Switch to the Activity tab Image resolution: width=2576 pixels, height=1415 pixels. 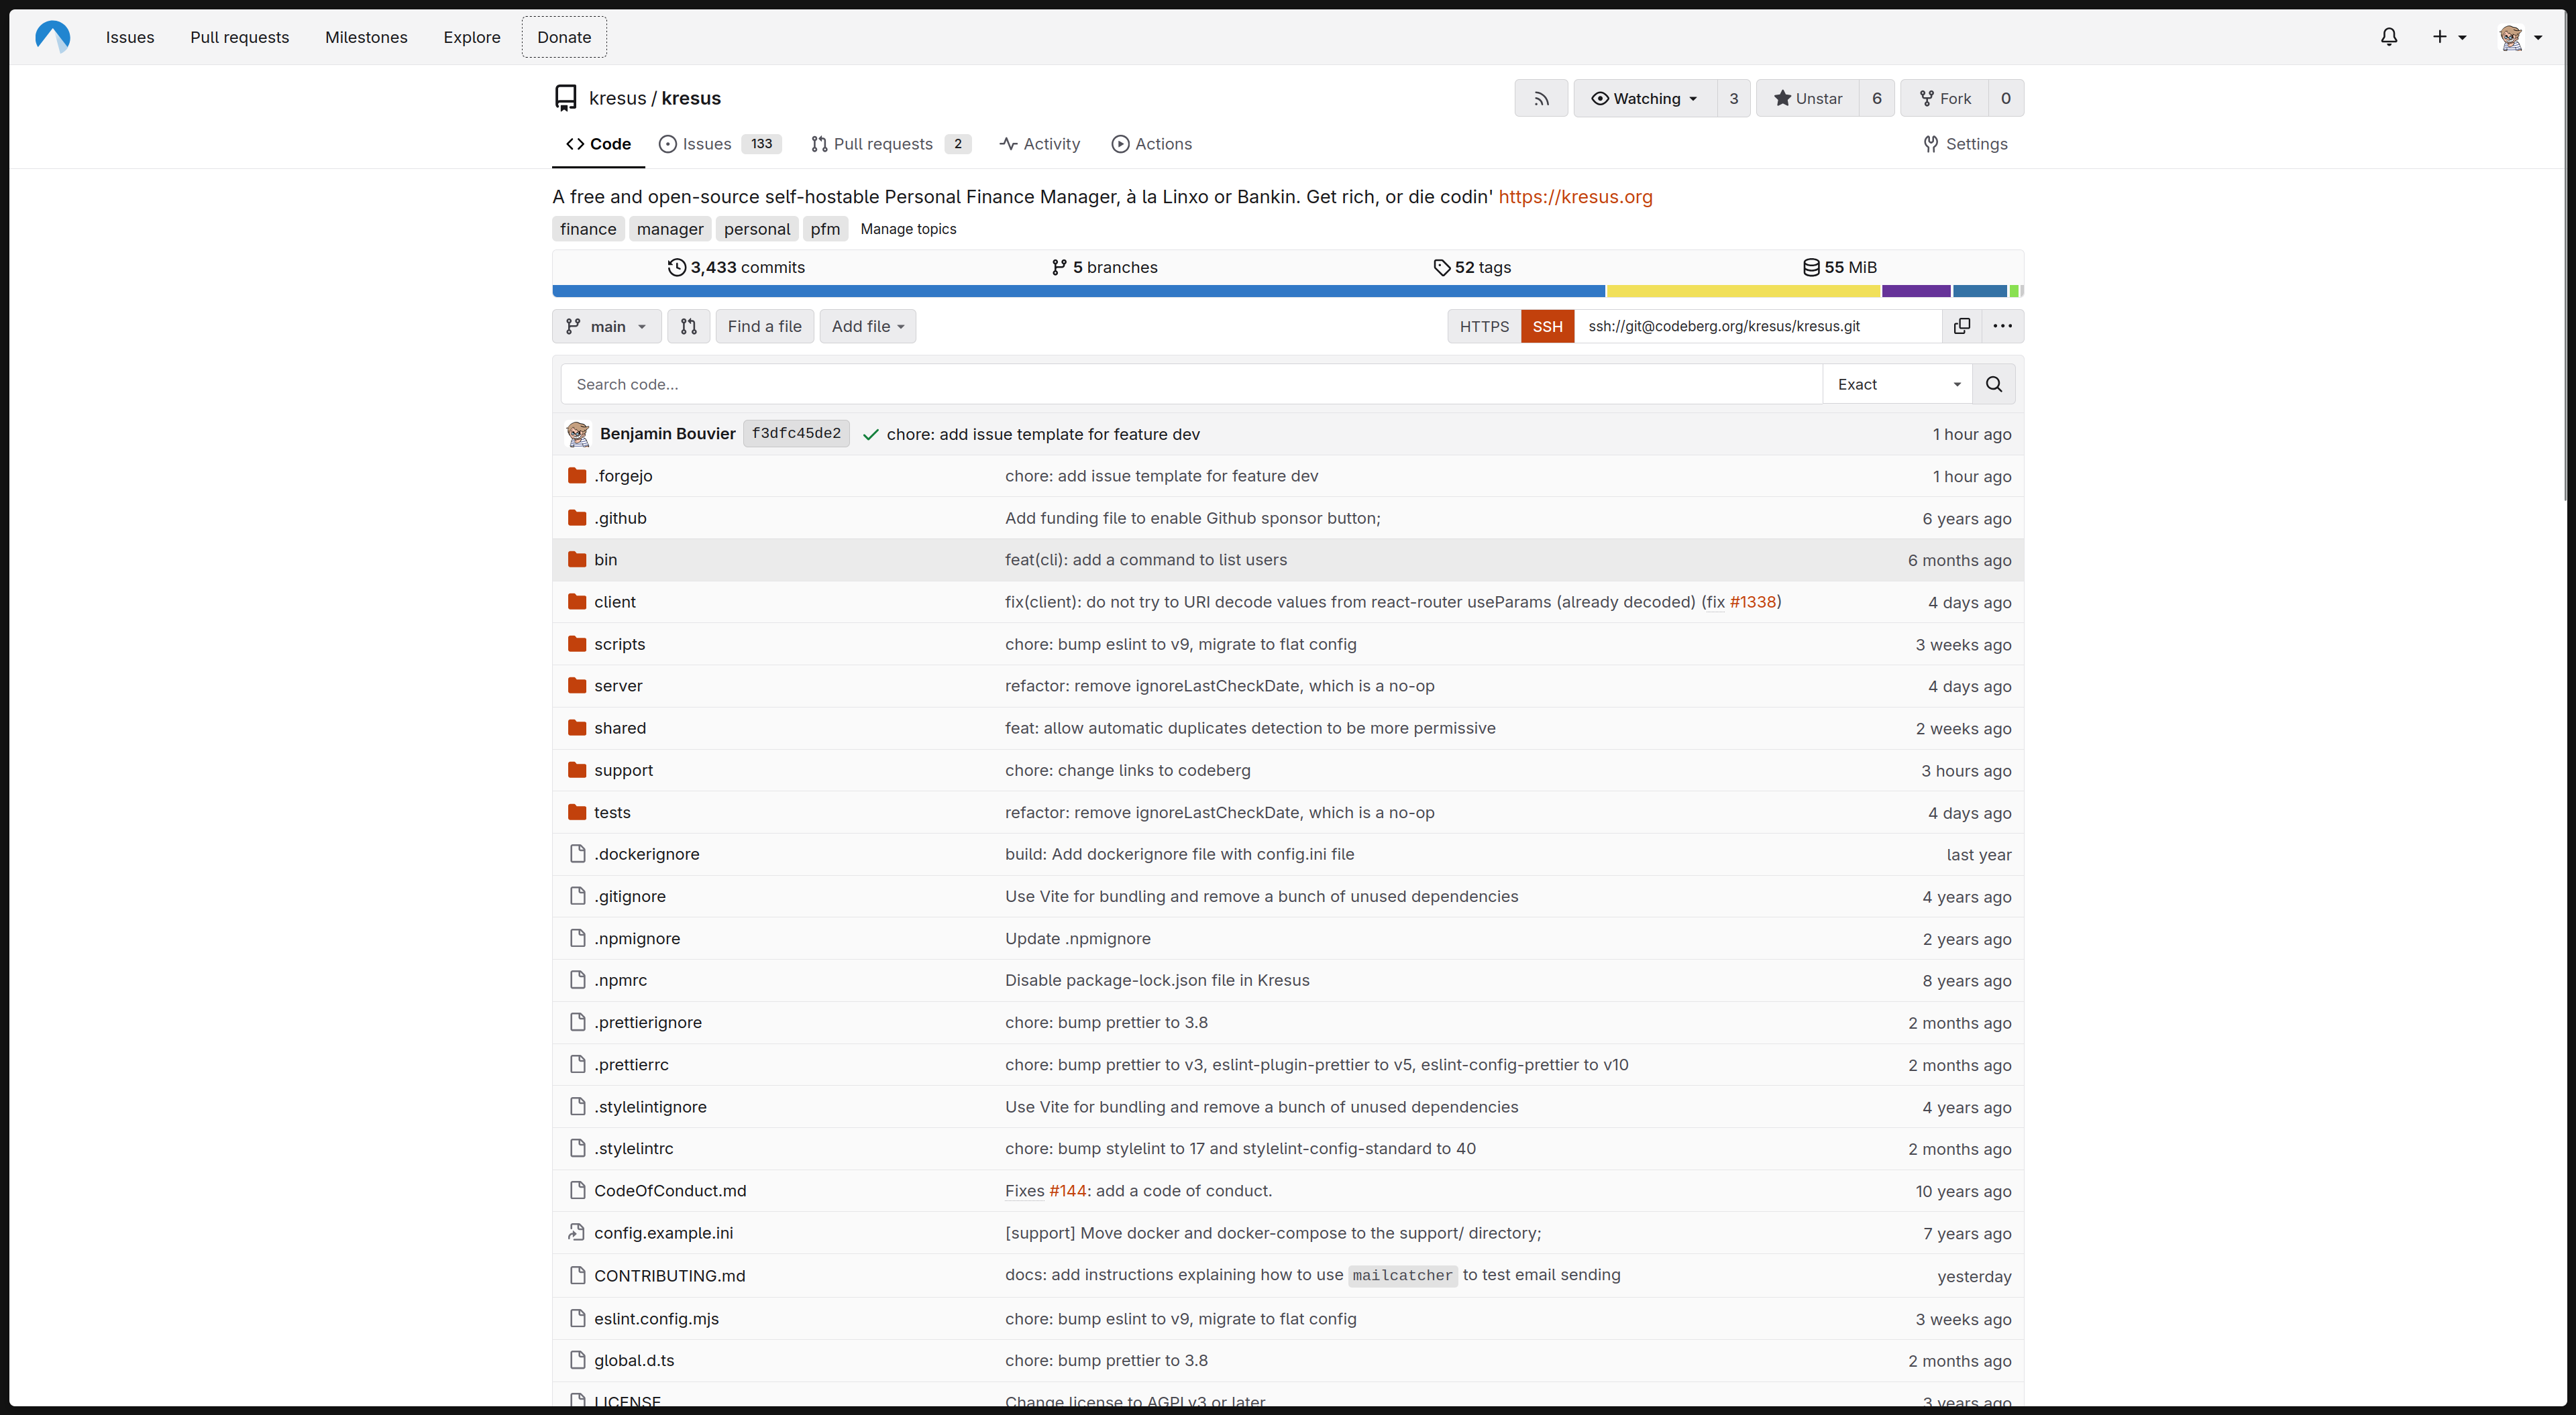[x=1040, y=144]
